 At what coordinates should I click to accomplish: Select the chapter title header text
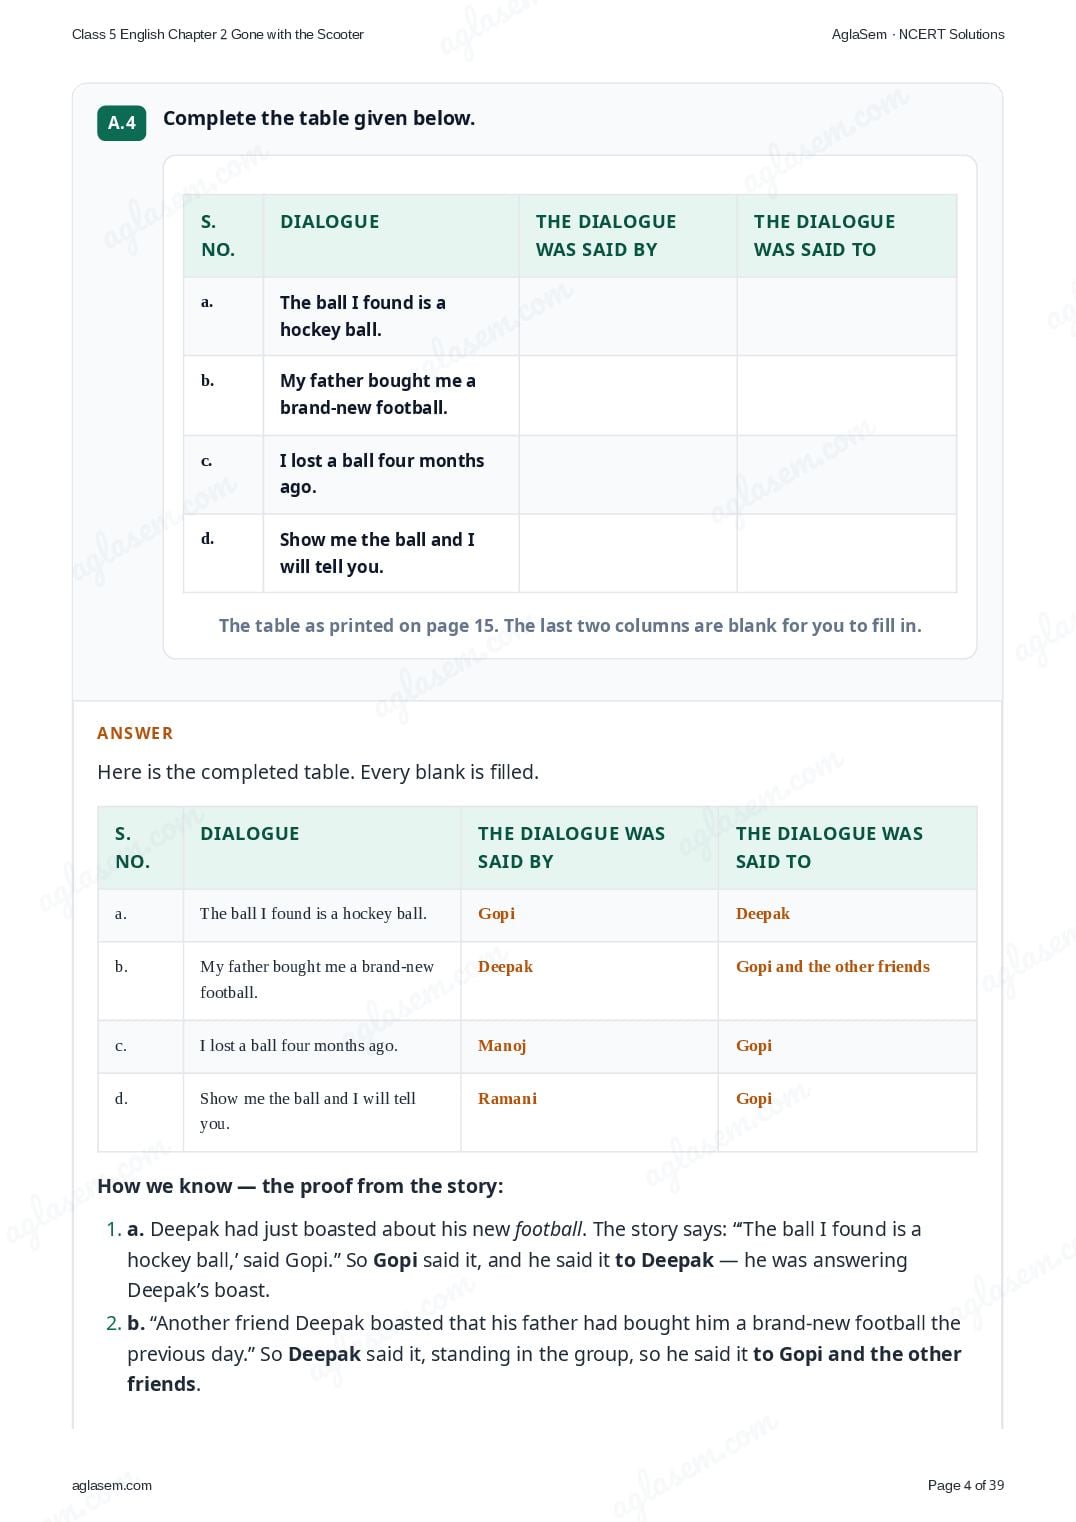click(218, 34)
